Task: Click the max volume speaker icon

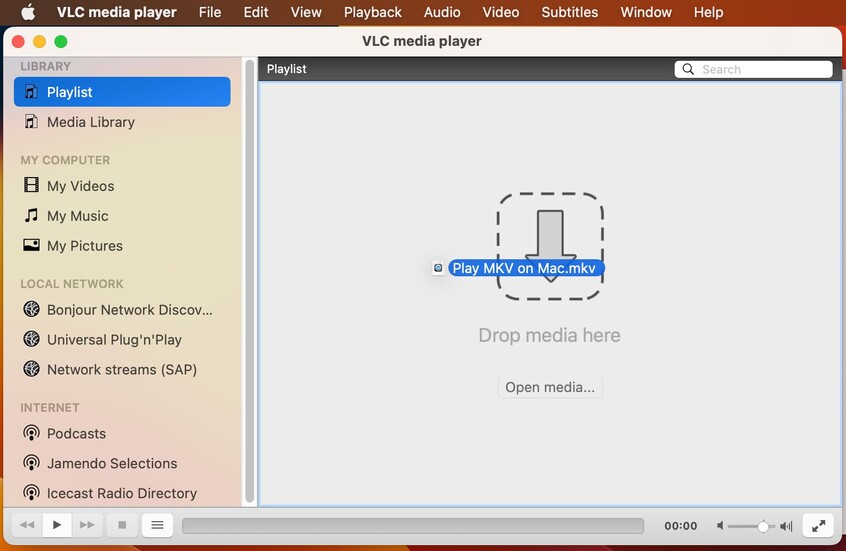Action: [787, 526]
